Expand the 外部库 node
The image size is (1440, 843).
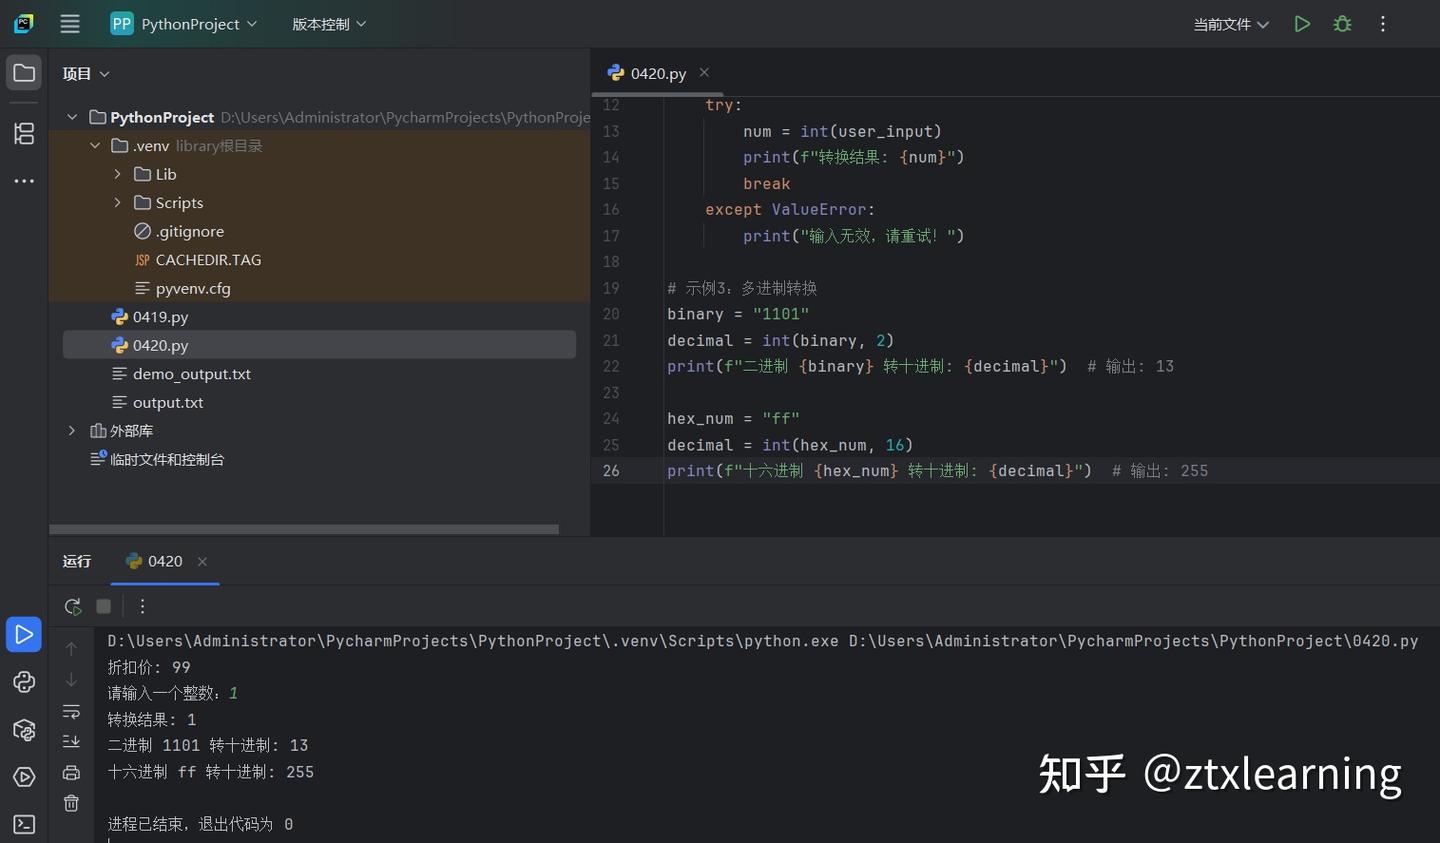72,431
